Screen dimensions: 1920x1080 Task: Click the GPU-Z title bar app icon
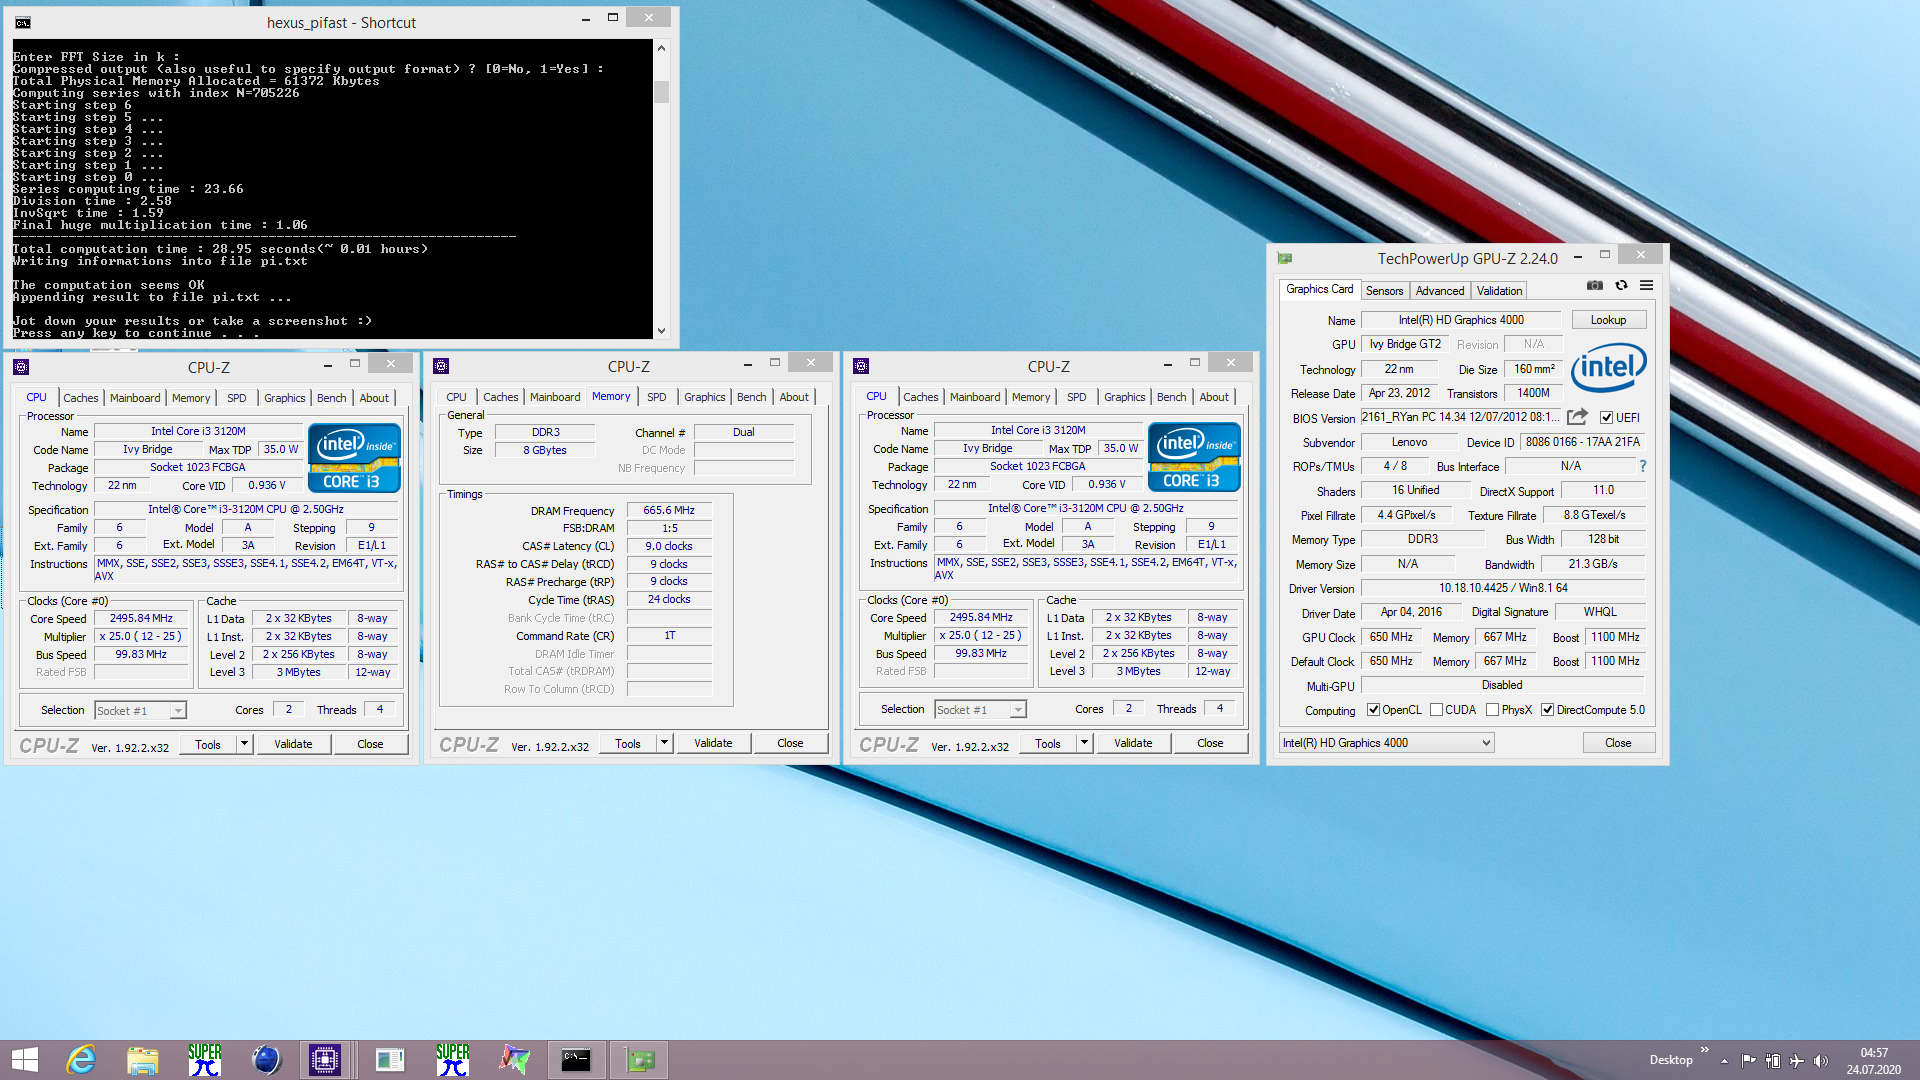1286,258
